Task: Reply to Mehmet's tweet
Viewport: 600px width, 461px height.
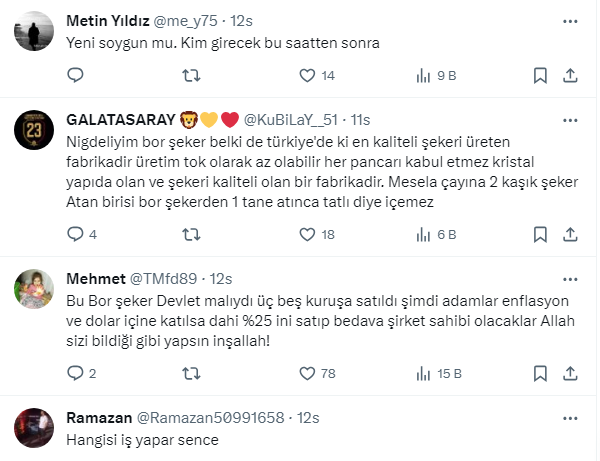Action: pyautogui.click(x=75, y=374)
